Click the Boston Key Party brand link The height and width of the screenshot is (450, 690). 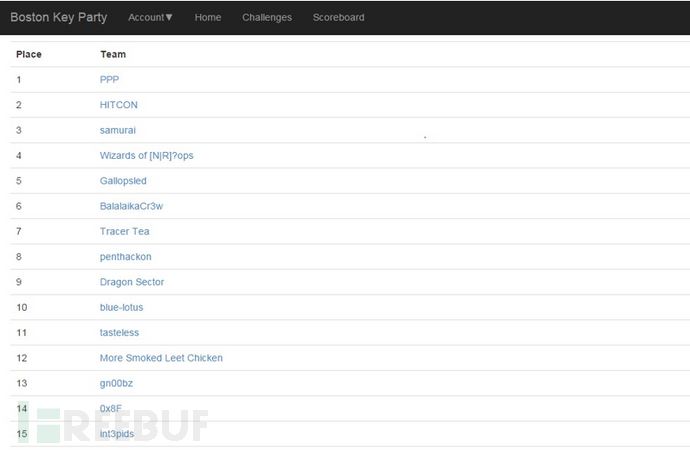pos(59,18)
